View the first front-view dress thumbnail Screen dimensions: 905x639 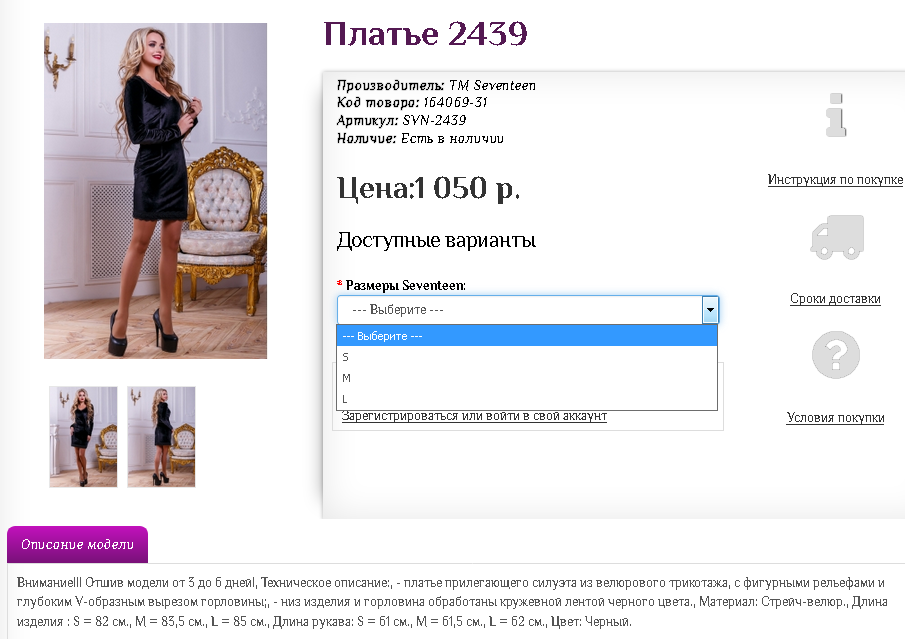pyautogui.click(x=83, y=437)
